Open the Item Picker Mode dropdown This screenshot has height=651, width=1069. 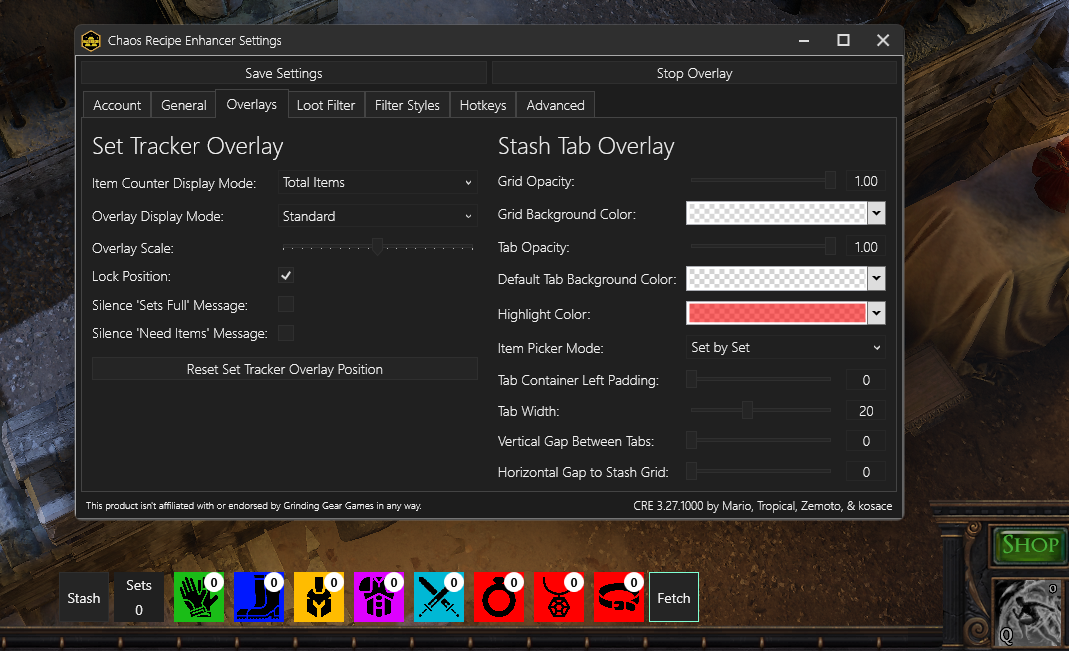click(786, 348)
